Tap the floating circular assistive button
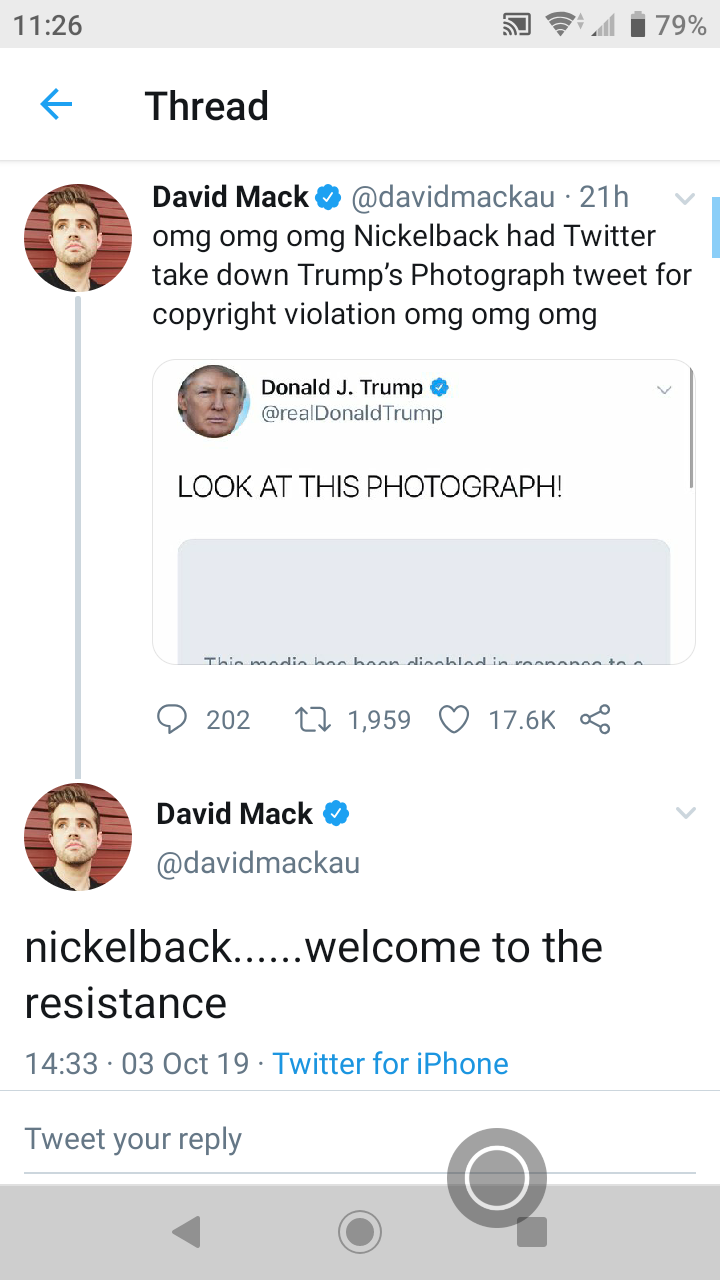This screenshot has width=720, height=1280. (x=497, y=1178)
